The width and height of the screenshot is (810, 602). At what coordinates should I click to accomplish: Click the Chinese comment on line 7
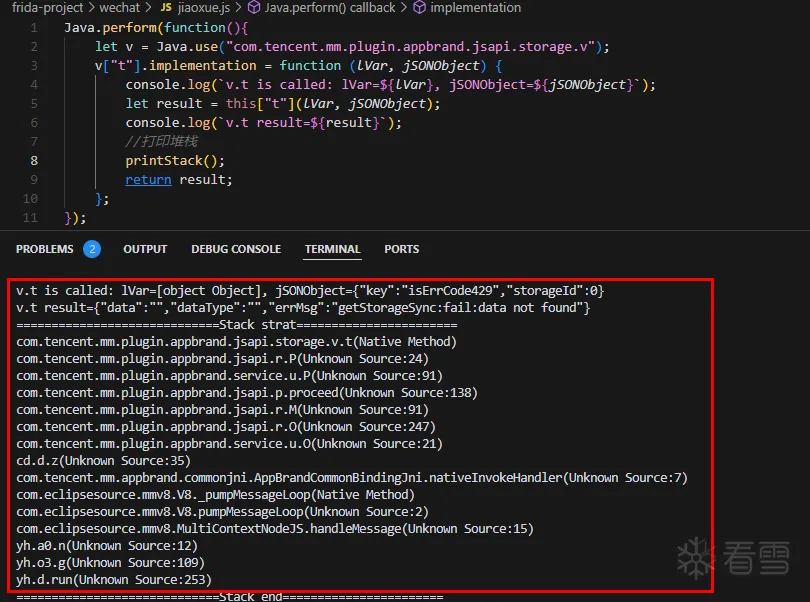click(161, 141)
